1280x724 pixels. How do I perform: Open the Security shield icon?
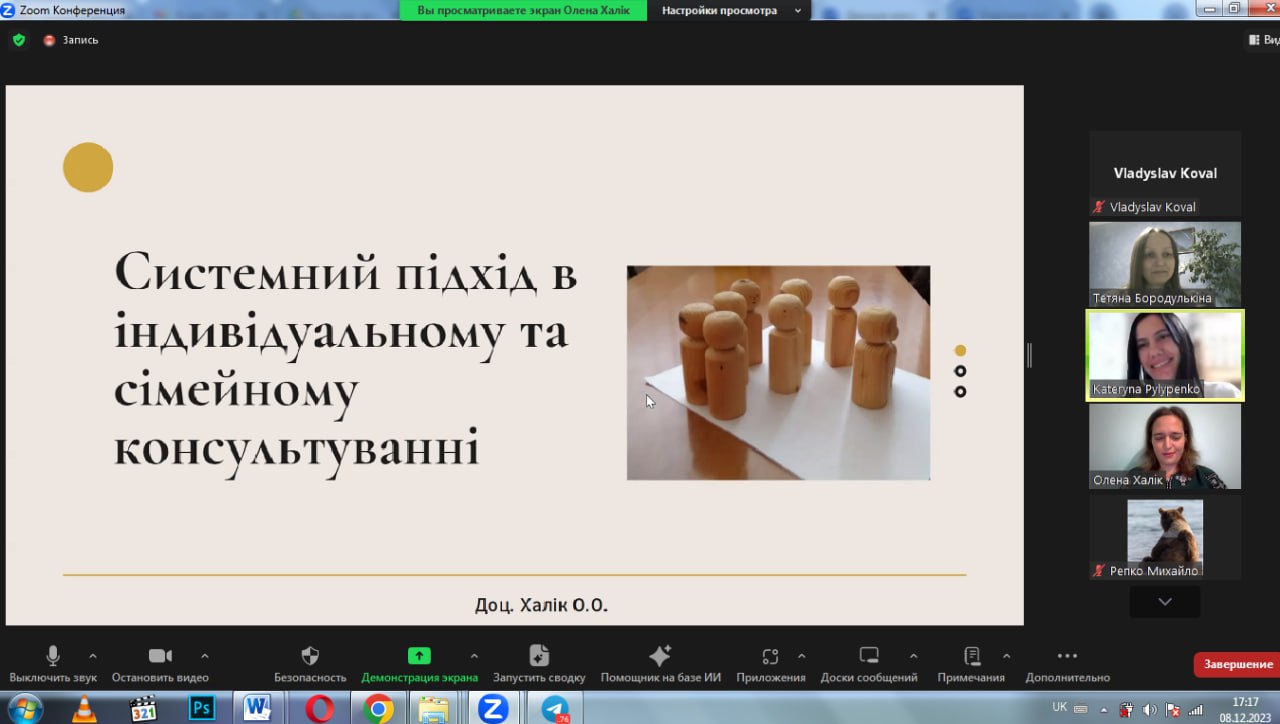tap(310, 656)
